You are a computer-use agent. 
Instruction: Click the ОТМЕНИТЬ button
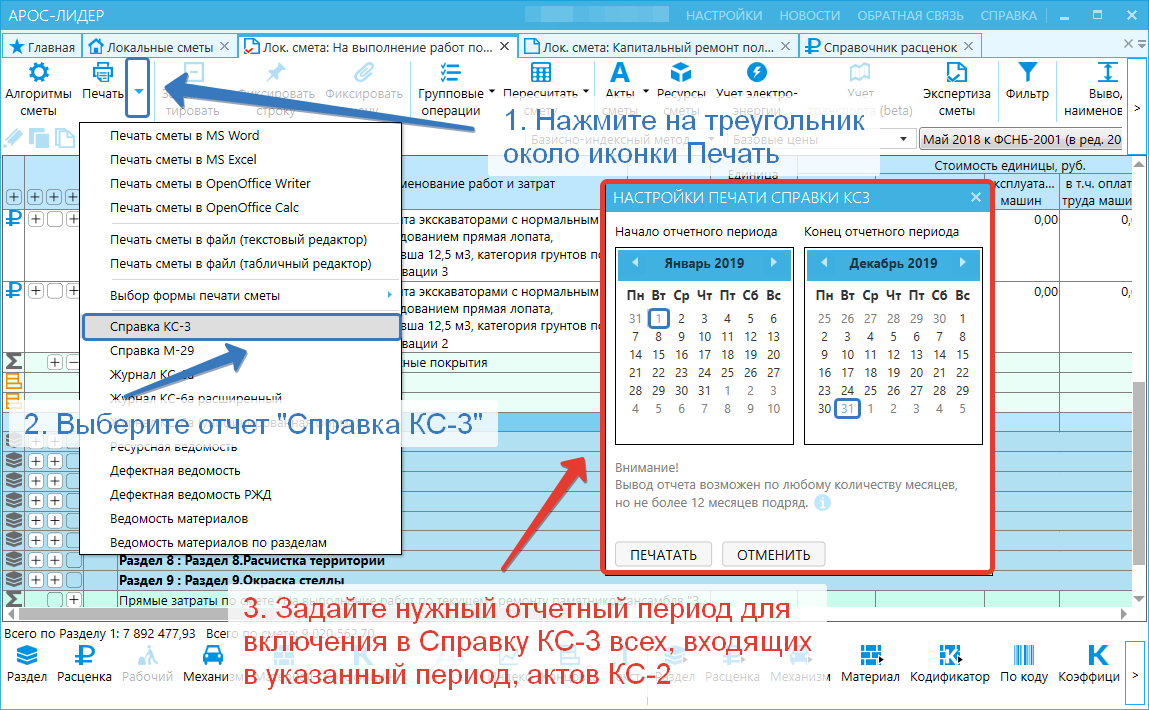(x=773, y=555)
